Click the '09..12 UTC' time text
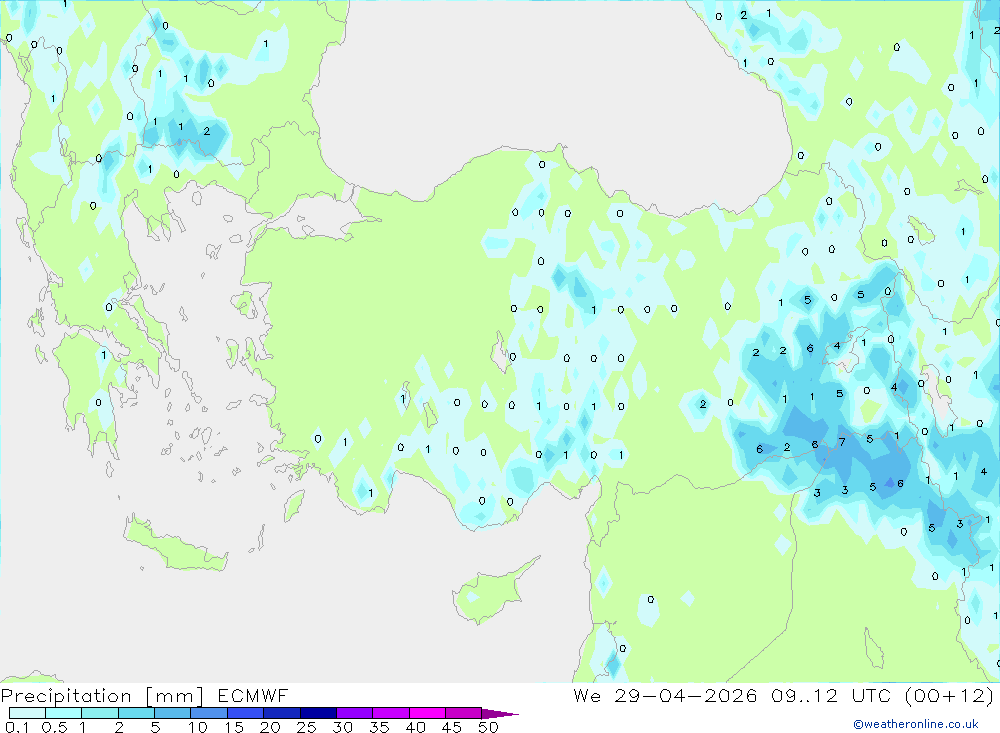The width and height of the screenshot is (1000, 733). [831, 695]
